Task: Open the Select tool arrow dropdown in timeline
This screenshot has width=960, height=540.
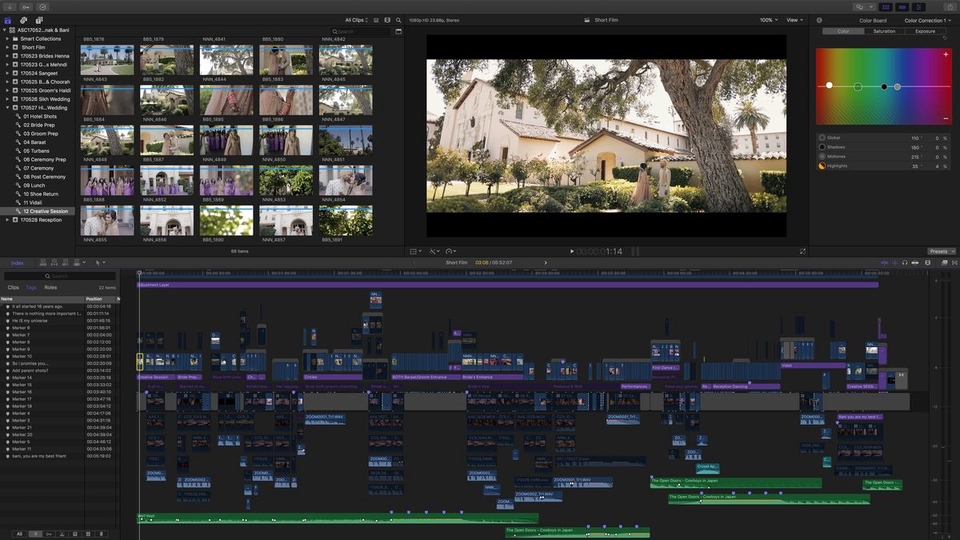Action: pos(100,263)
